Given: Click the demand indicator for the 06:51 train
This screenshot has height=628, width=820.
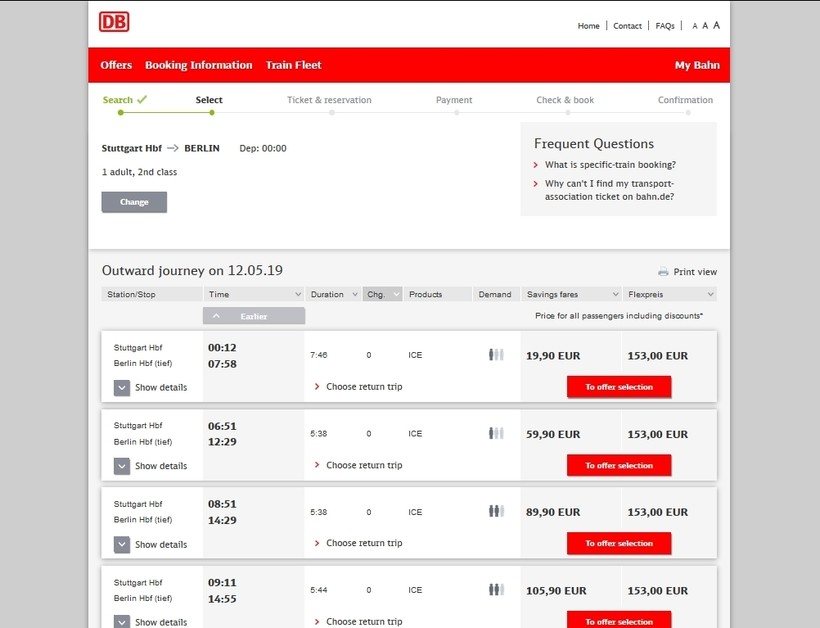Looking at the screenshot, I should pos(496,433).
